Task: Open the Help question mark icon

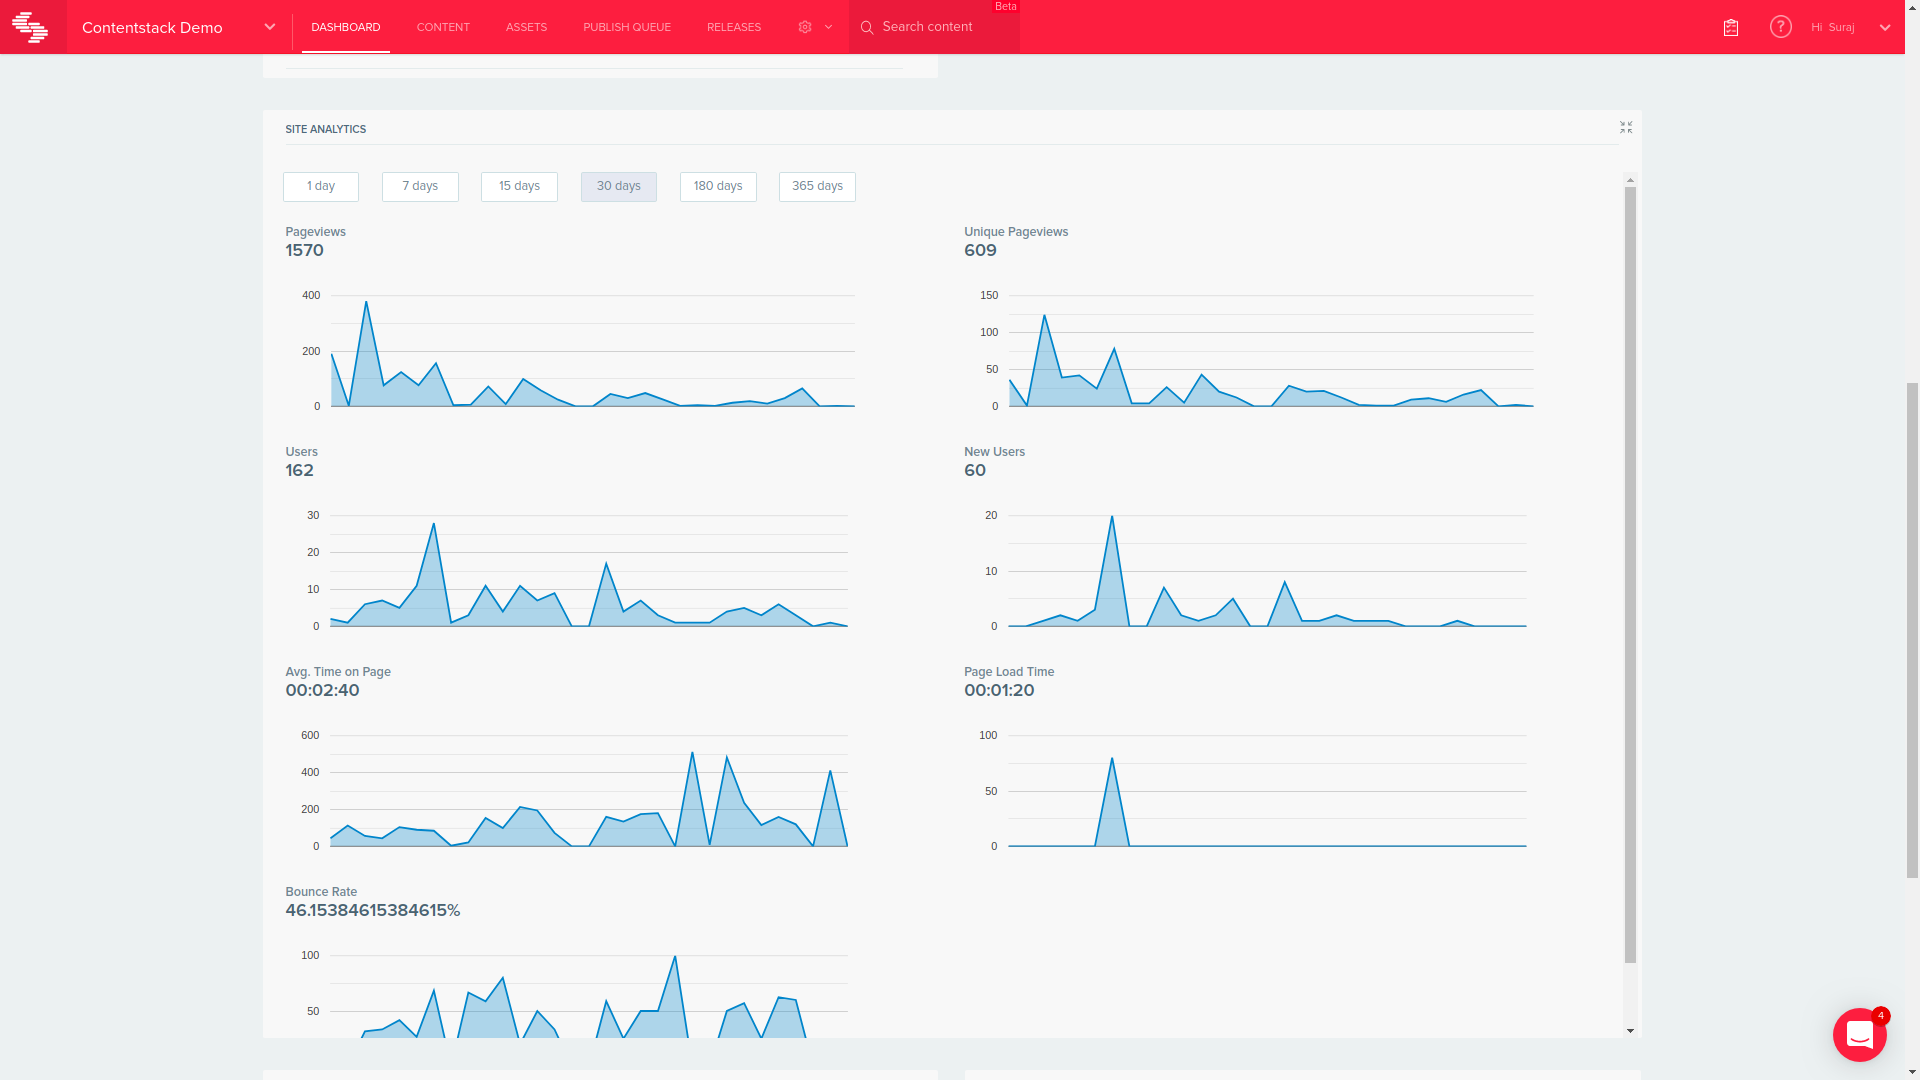Action: [x=1781, y=27]
